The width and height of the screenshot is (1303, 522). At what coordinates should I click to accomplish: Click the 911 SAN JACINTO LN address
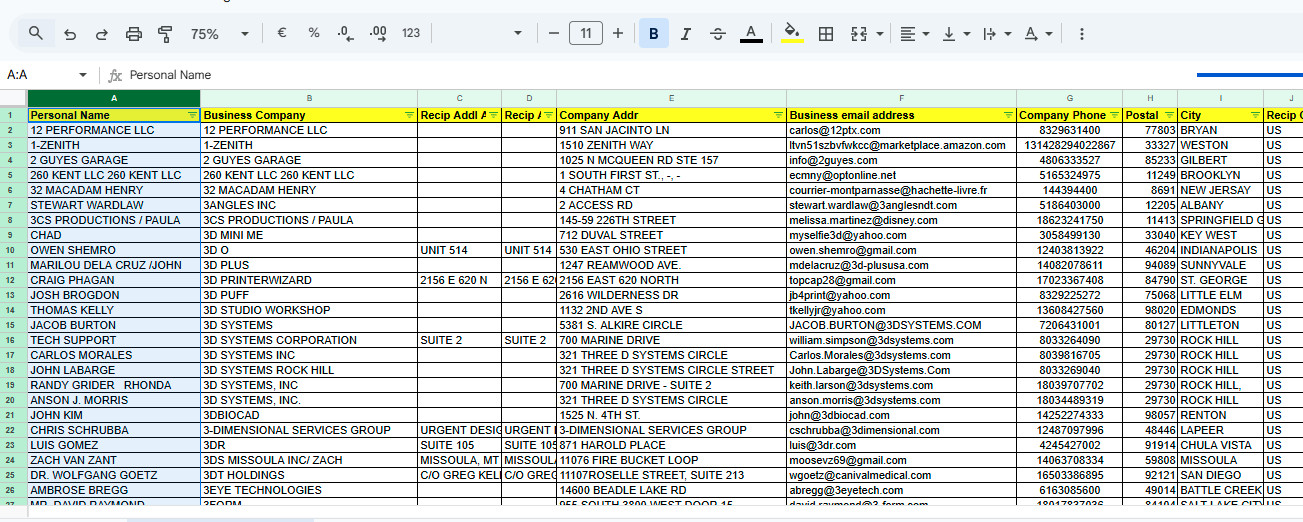tap(671, 130)
